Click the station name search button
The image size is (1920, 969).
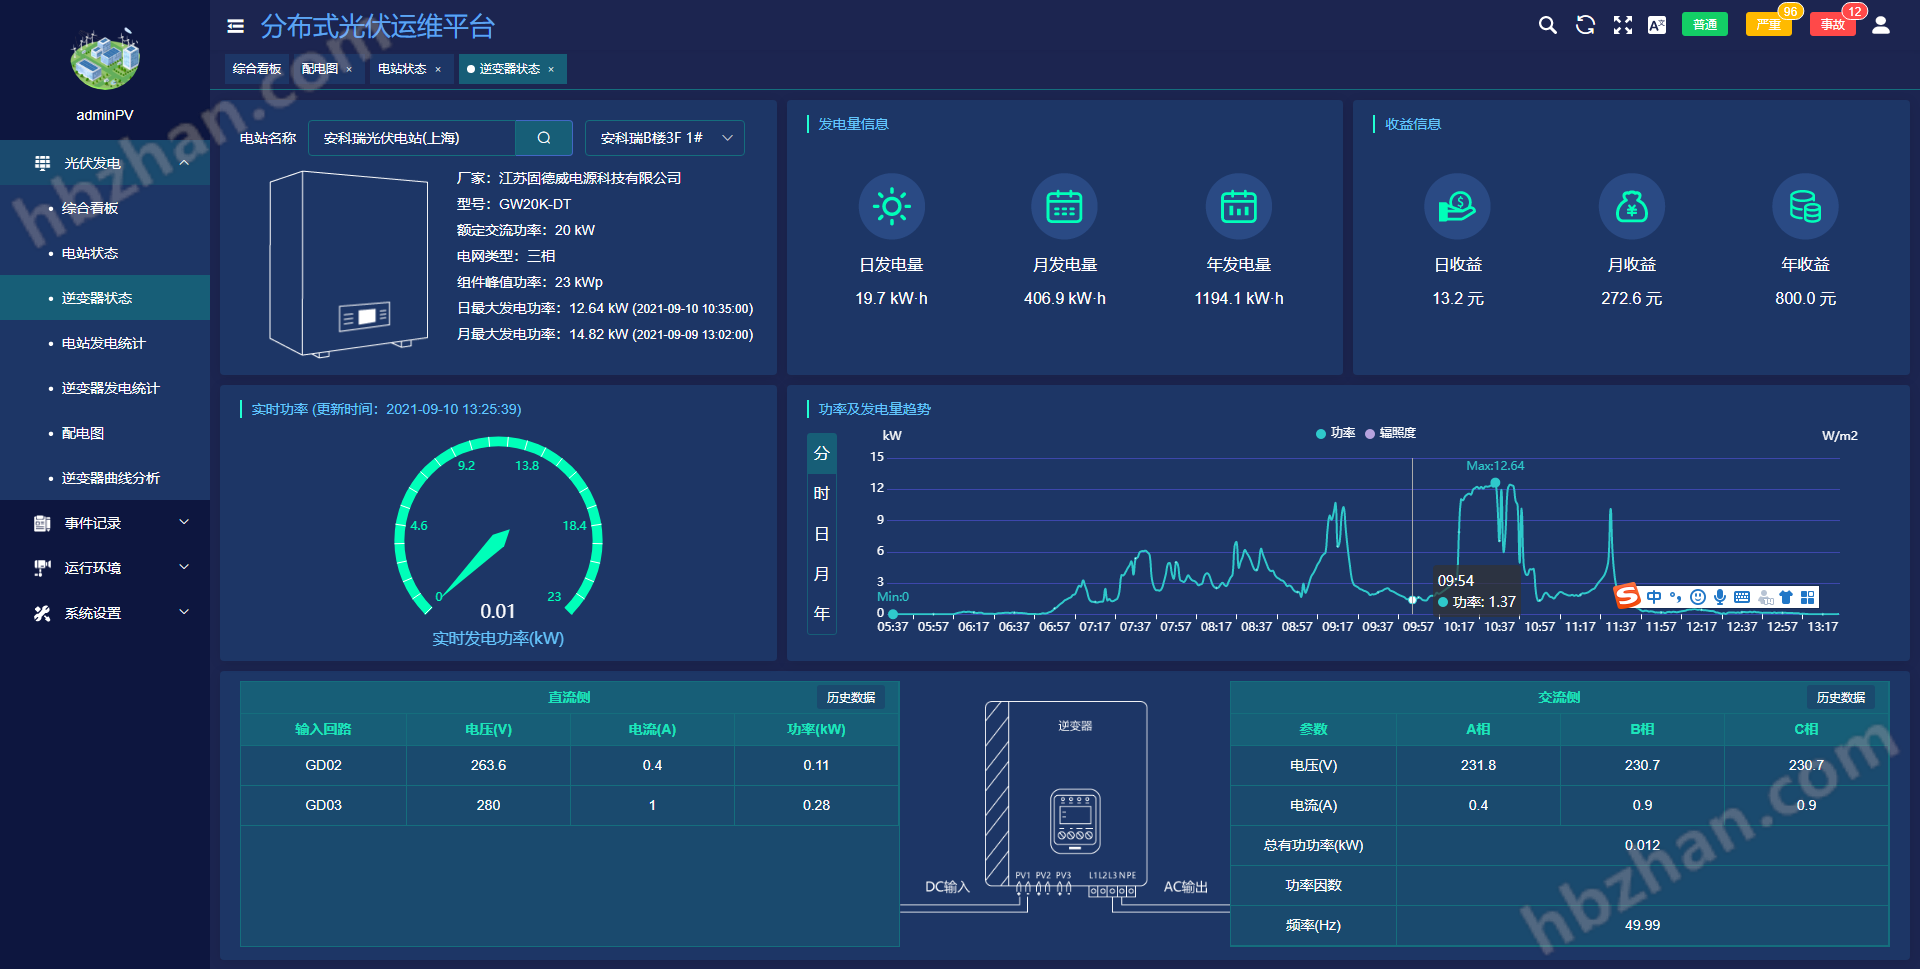tap(544, 138)
